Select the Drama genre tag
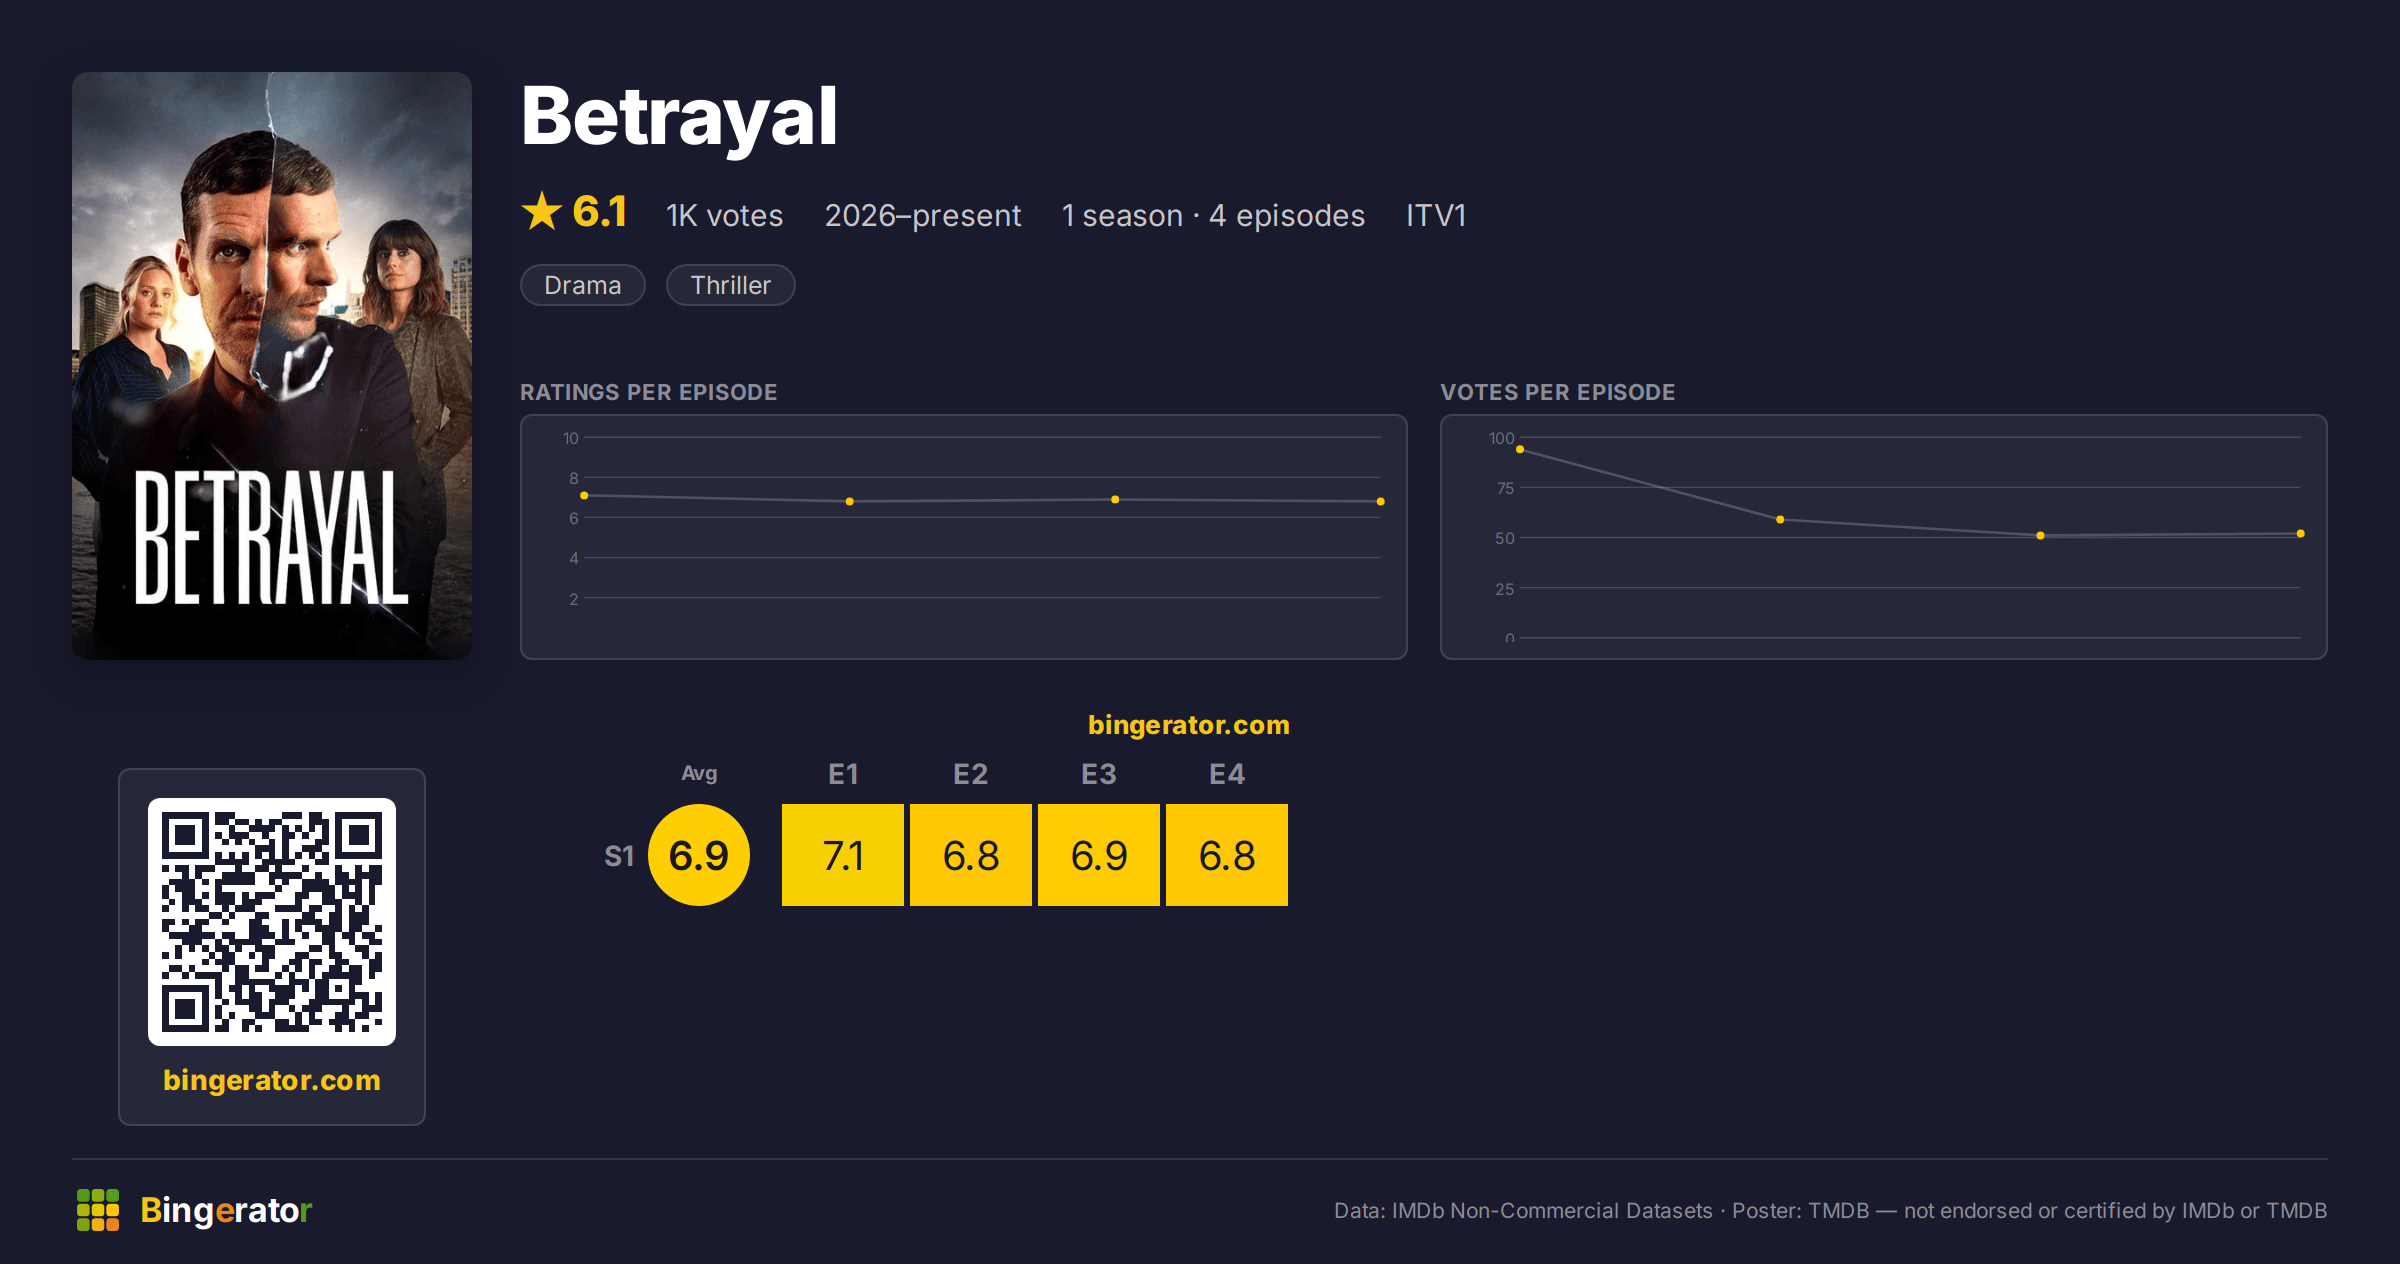 coord(583,286)
